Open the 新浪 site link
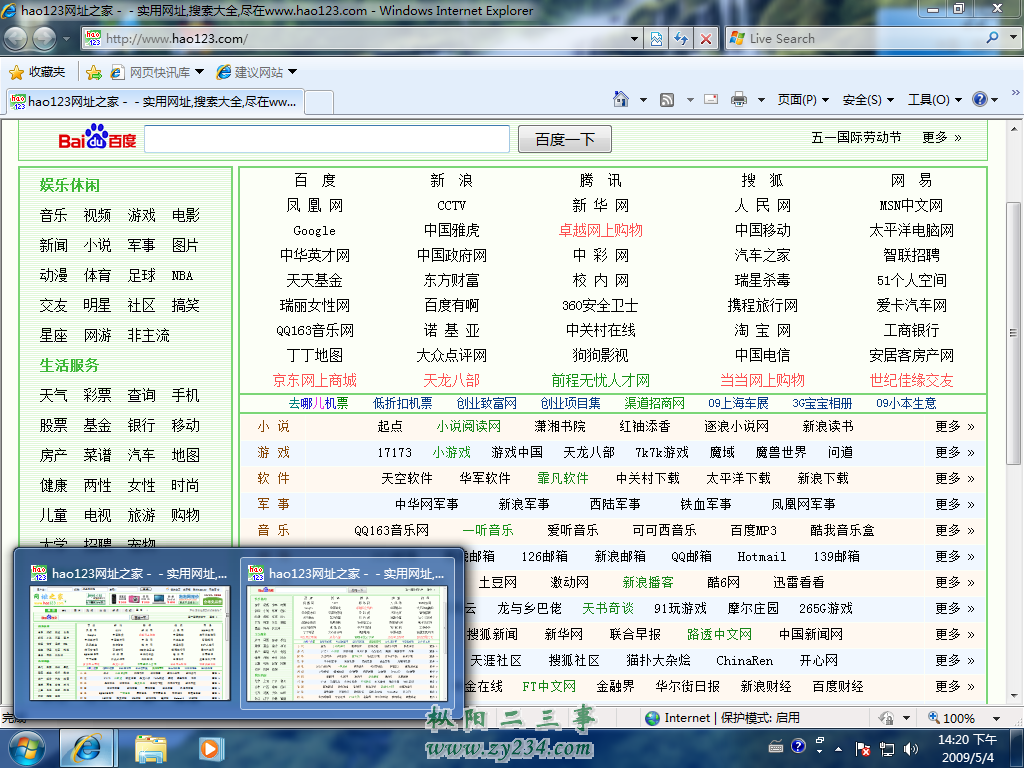1024x768 pixels. point(451,180)
